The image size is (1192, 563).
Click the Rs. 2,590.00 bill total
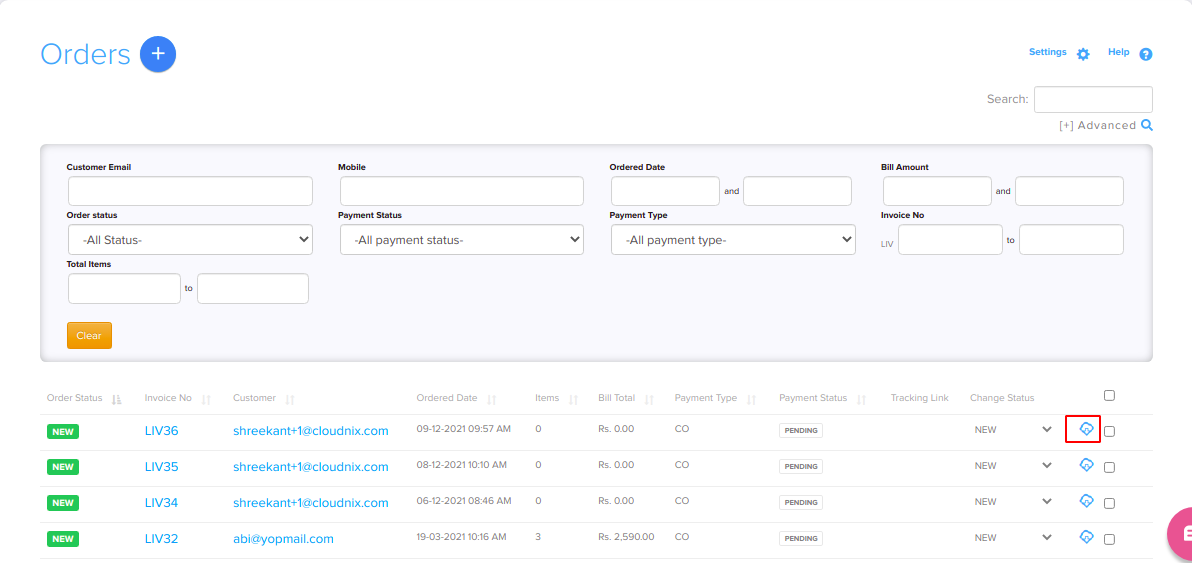coord(626,536)
